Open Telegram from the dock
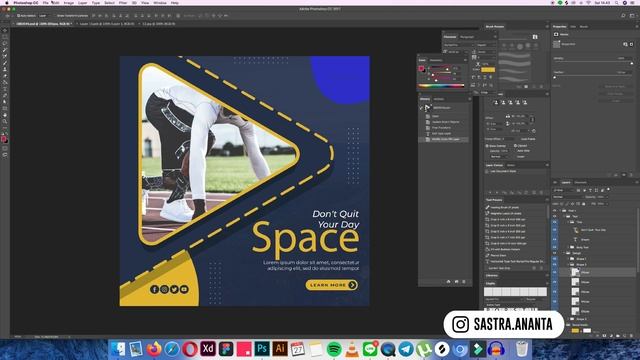The image size is (640, 360). 406,349
